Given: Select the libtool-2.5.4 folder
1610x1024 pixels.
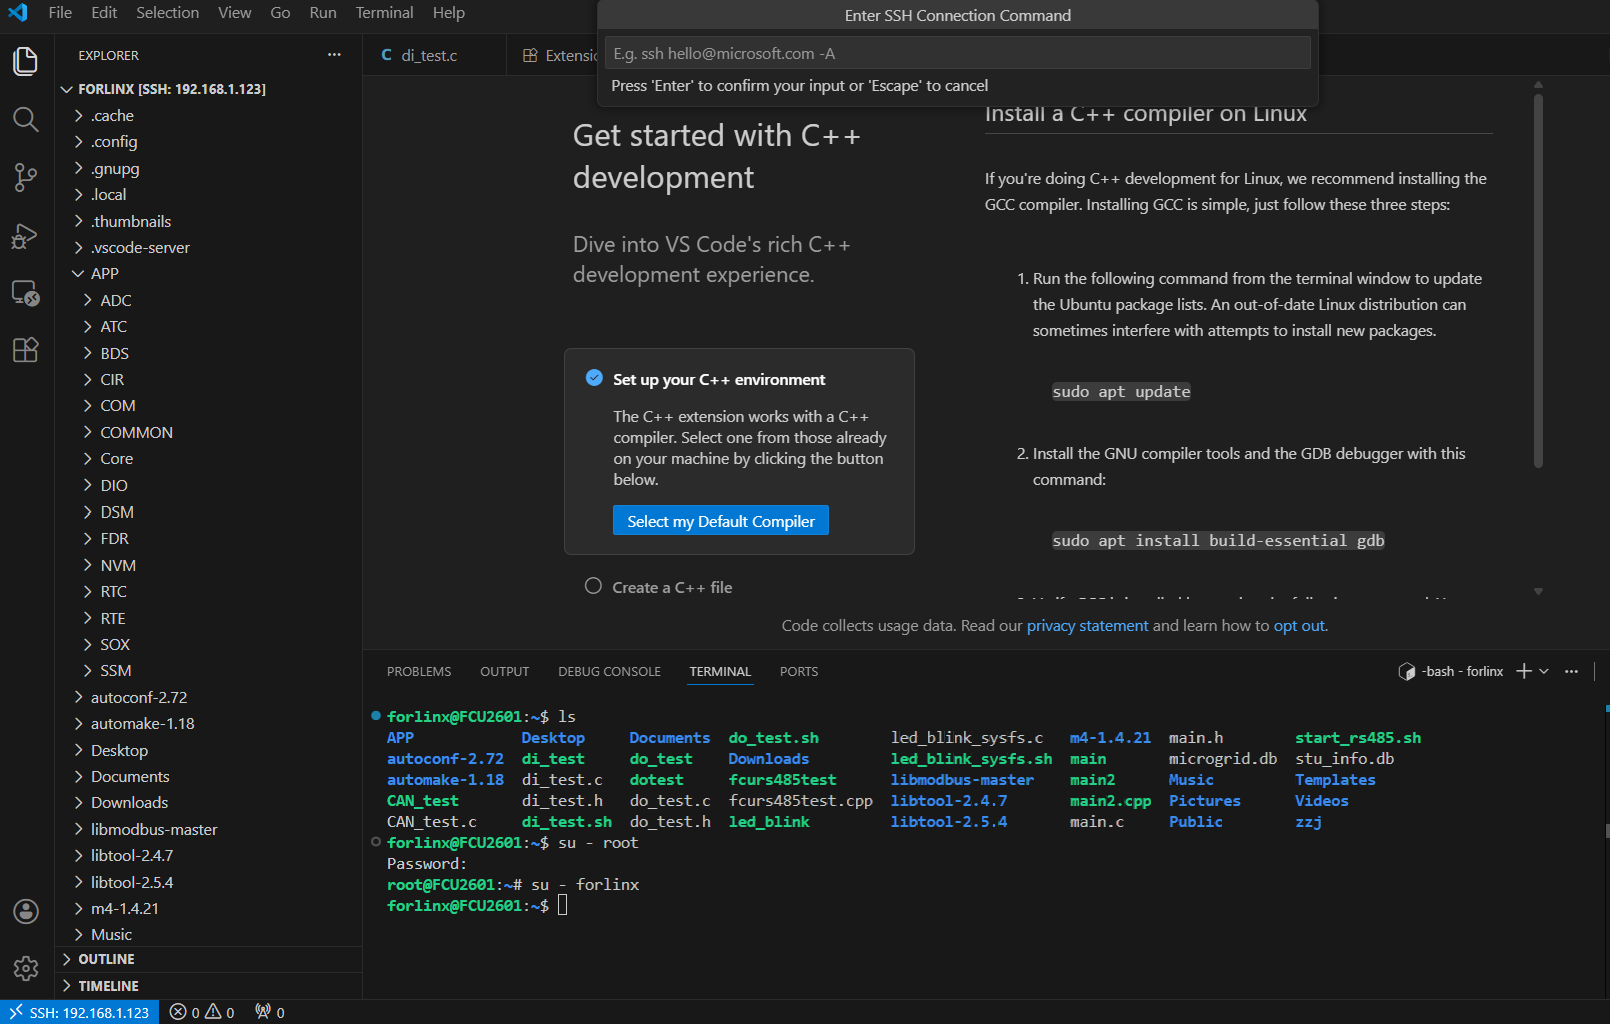Looking at the screenshot, I should 210,882.
